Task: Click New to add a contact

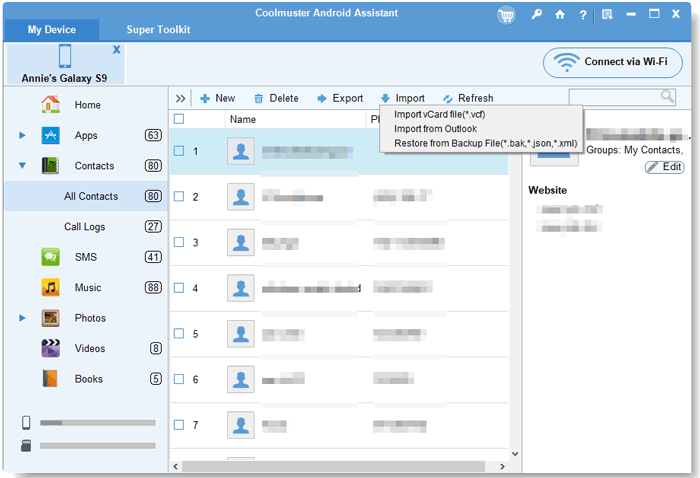Action: (x=217, y=98)
